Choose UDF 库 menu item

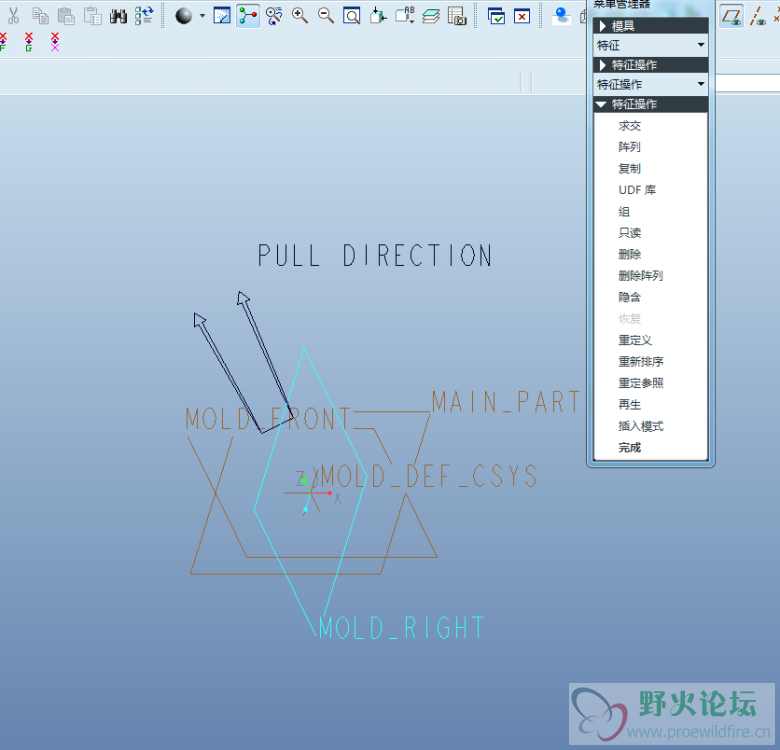pos(637,190)
